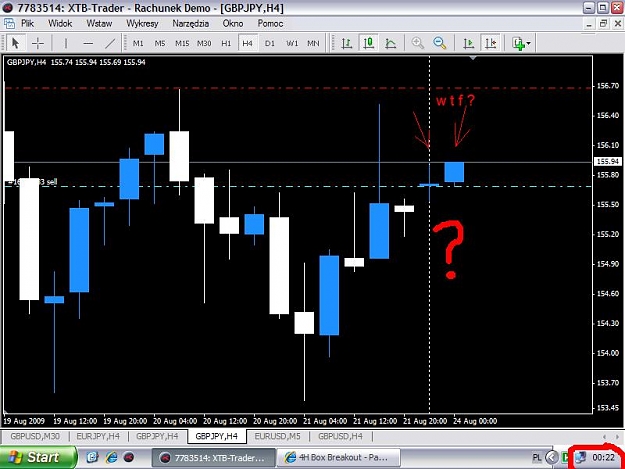Switch to GBPUSD,M30 chart tab

[x=35, y=436]
